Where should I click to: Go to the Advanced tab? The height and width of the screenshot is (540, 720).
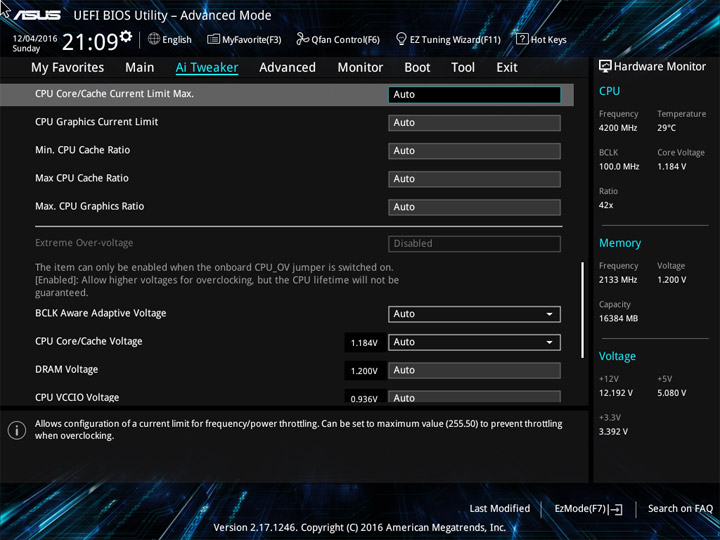click(x=287, y=68)
